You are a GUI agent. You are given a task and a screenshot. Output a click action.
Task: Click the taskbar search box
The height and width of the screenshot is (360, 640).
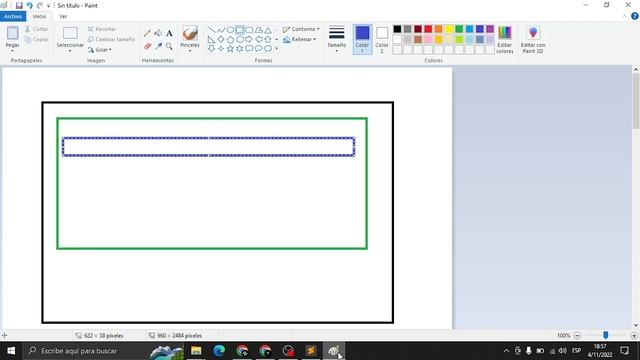click(103, 351)
